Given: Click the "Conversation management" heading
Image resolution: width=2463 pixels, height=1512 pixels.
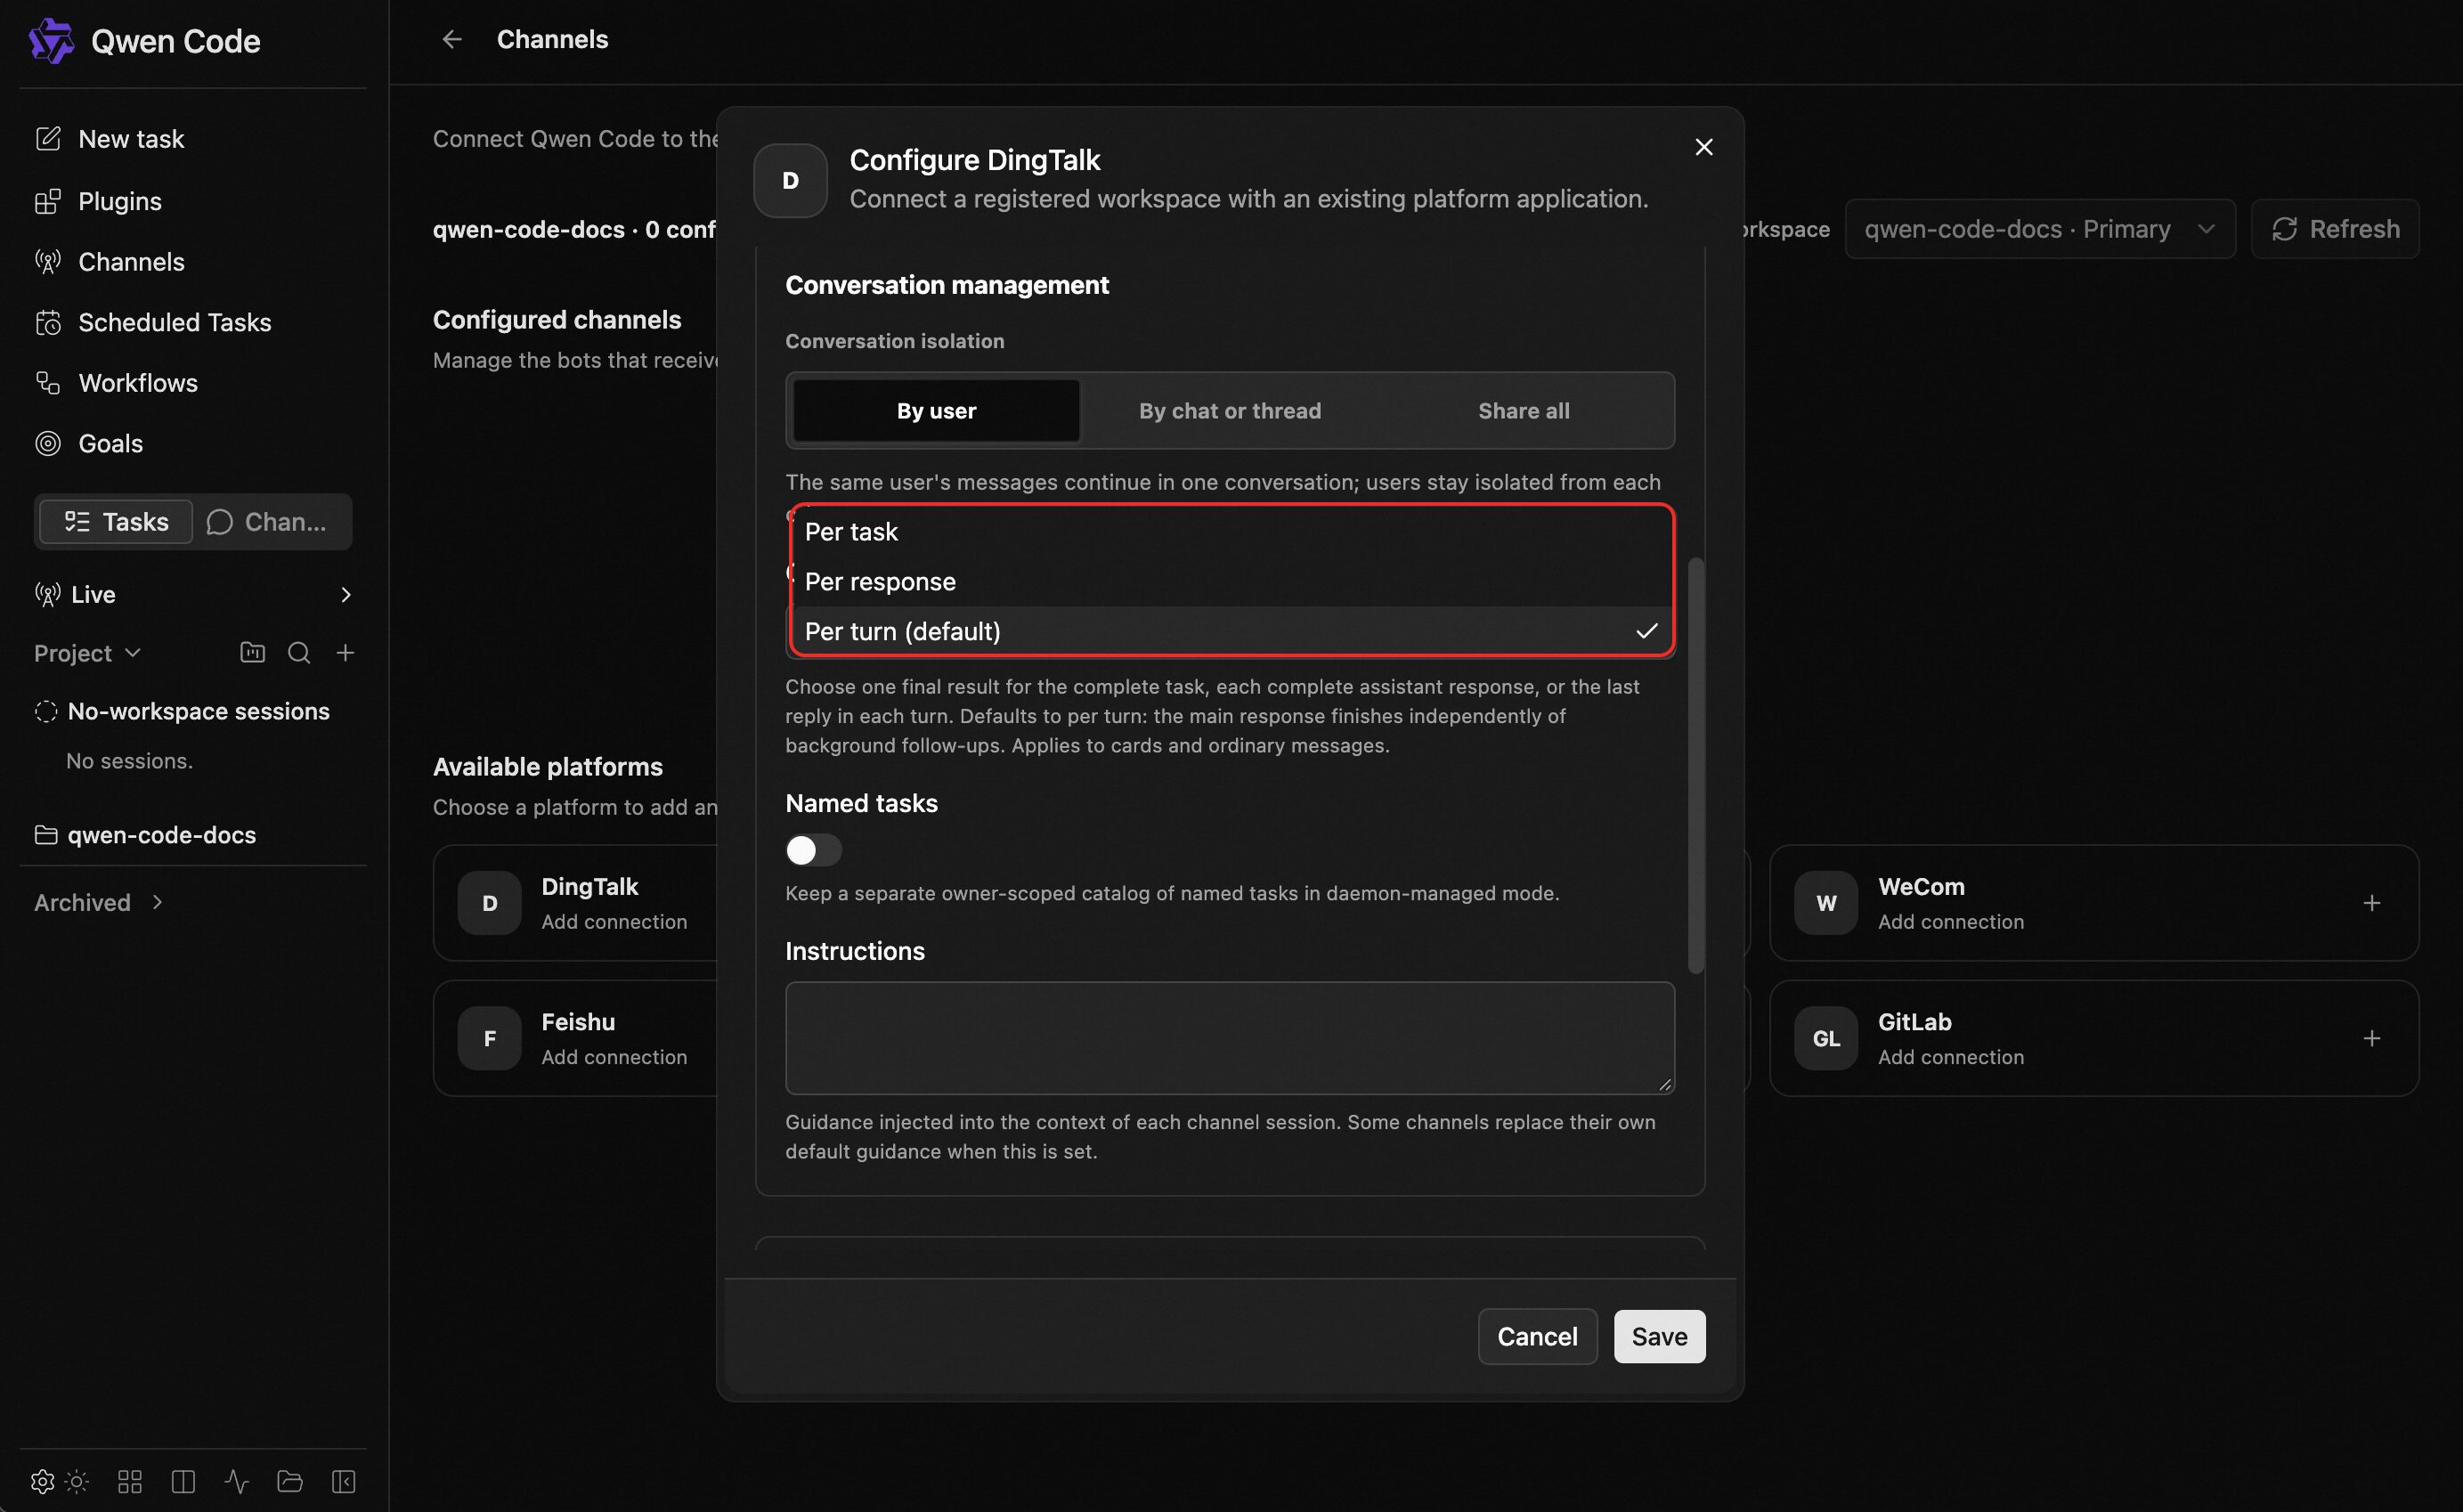Looking at the screenshot, I should [947, 285].
